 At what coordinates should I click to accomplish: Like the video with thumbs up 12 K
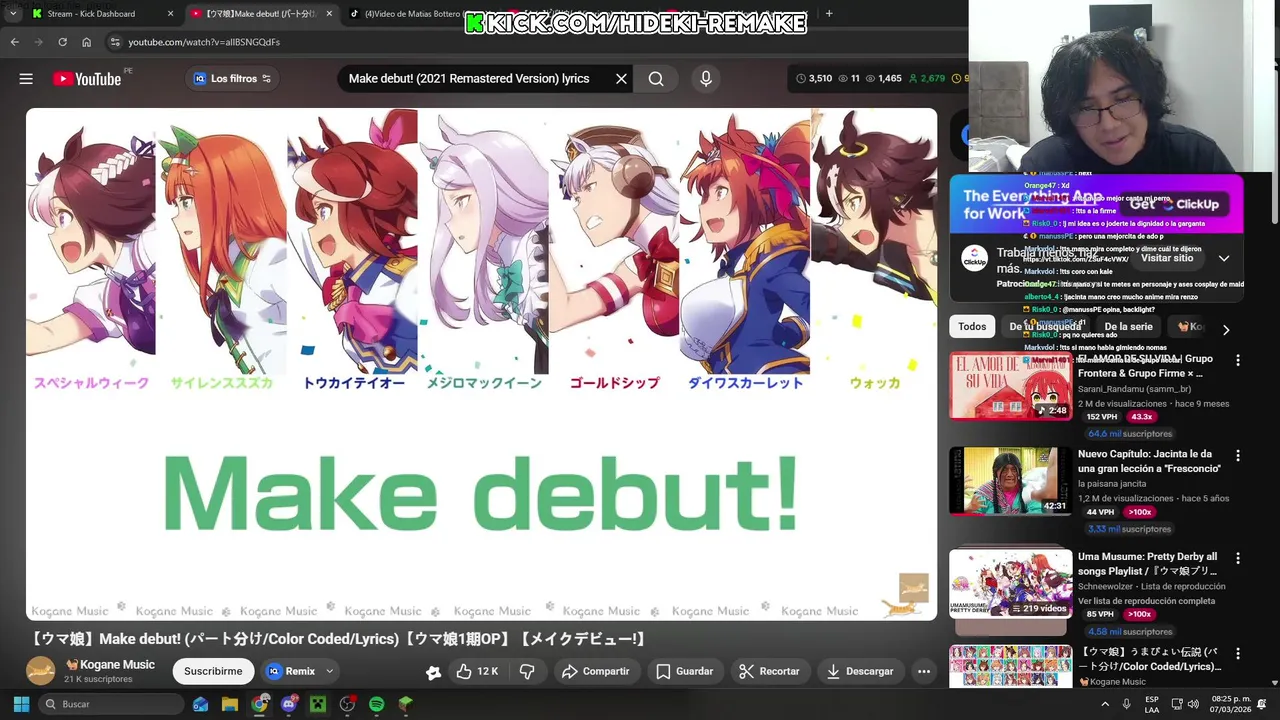pyautogui.click(x=477, y=671)
